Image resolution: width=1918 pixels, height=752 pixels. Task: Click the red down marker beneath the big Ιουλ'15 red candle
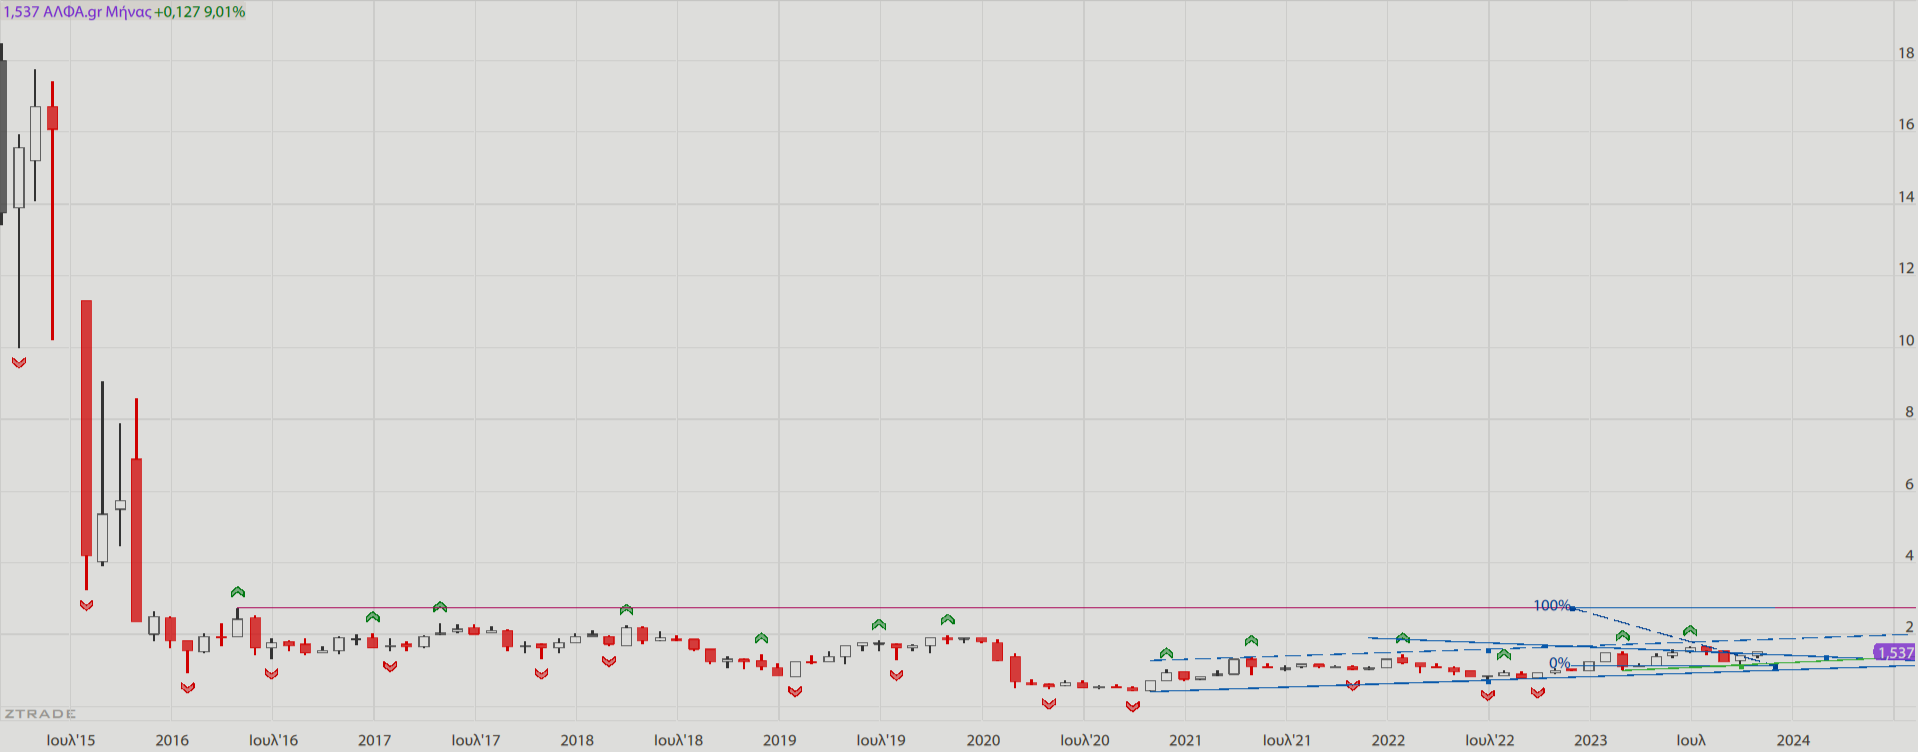click(x=87, y=605)
